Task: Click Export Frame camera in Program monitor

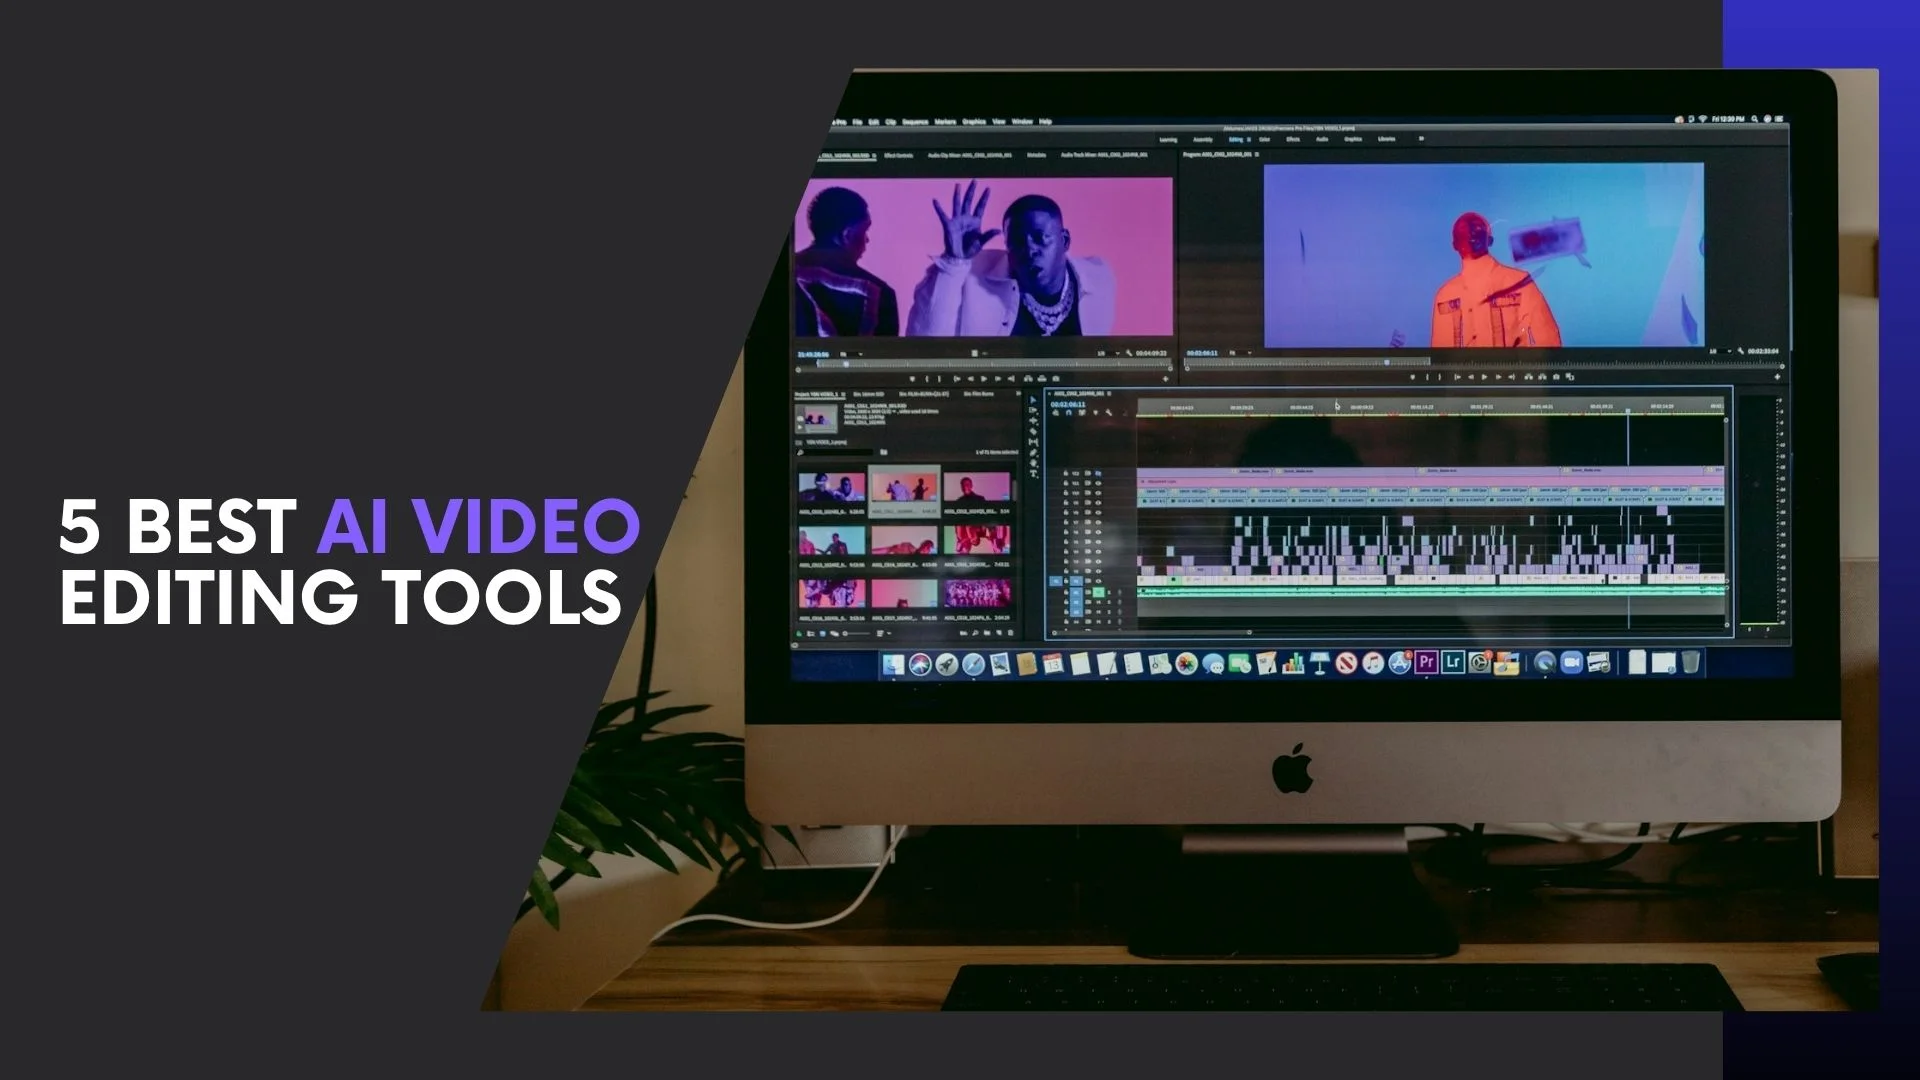Action: (1556, 377)
